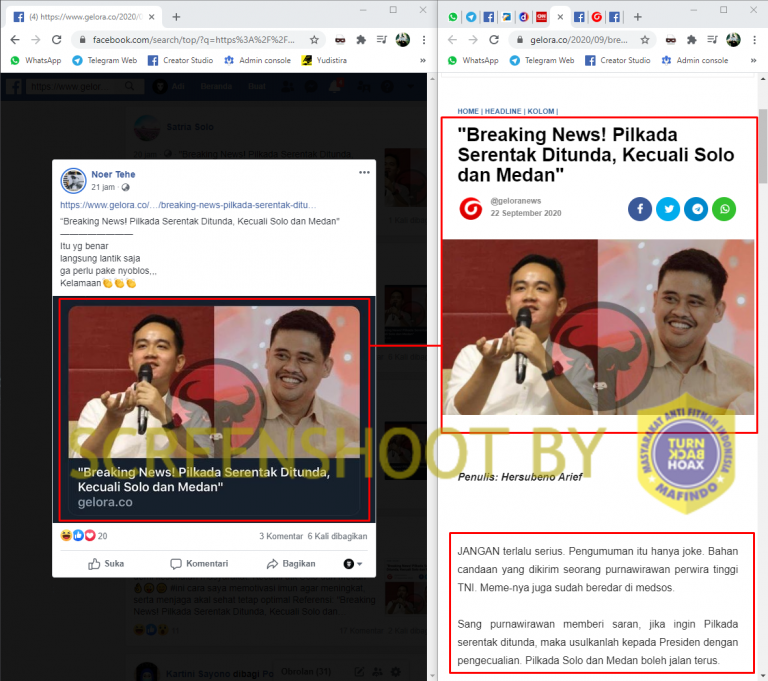
Task: Click the gelora.co address bar
Action: 583,40
